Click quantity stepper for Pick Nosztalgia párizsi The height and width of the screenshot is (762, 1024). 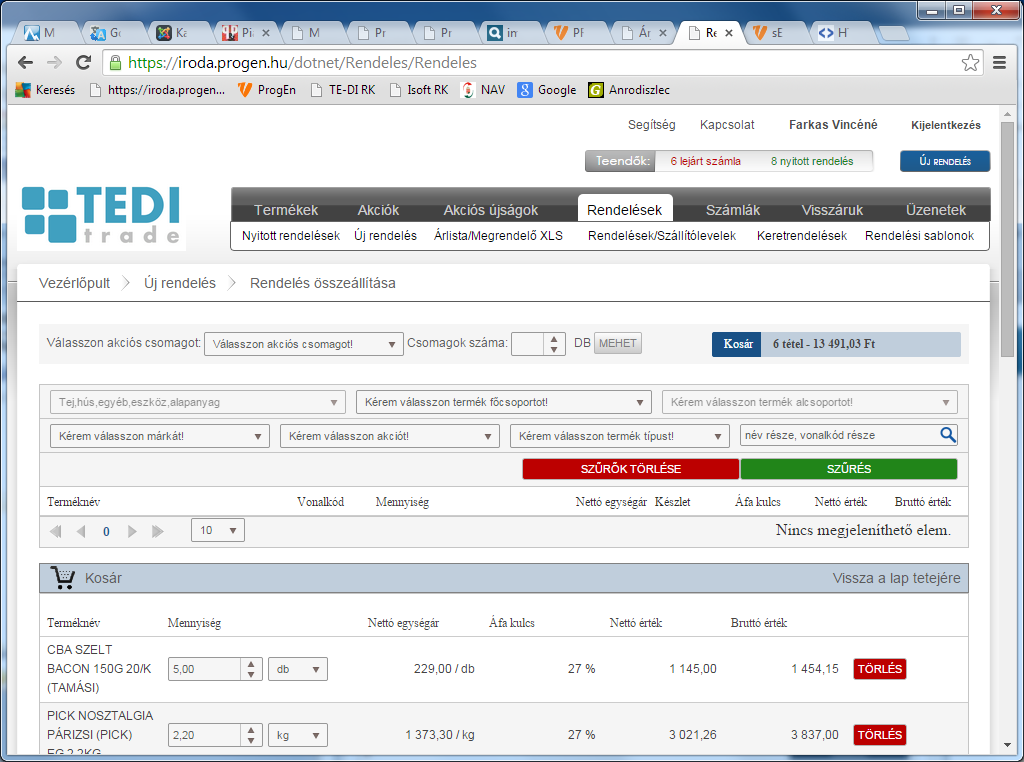click(251, 735)
